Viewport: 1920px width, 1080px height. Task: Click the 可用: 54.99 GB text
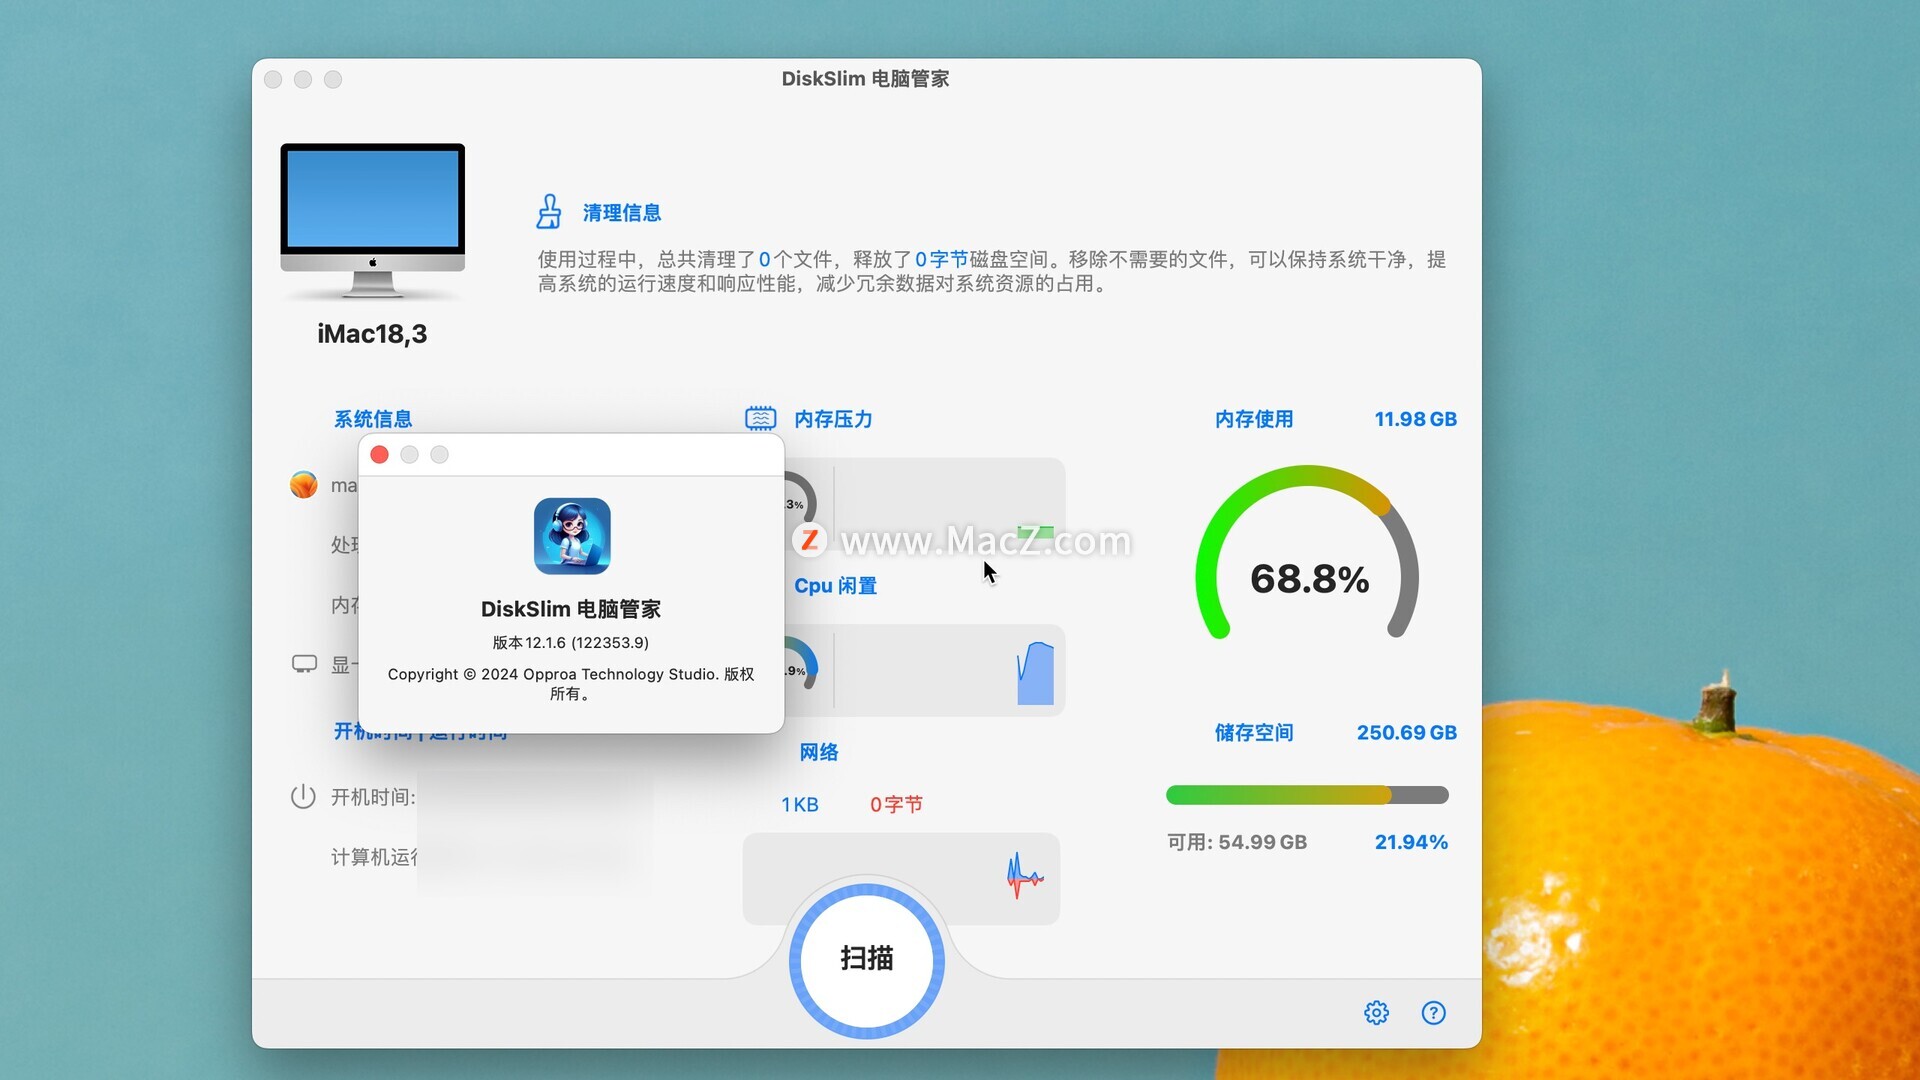tap(1237, 842)
